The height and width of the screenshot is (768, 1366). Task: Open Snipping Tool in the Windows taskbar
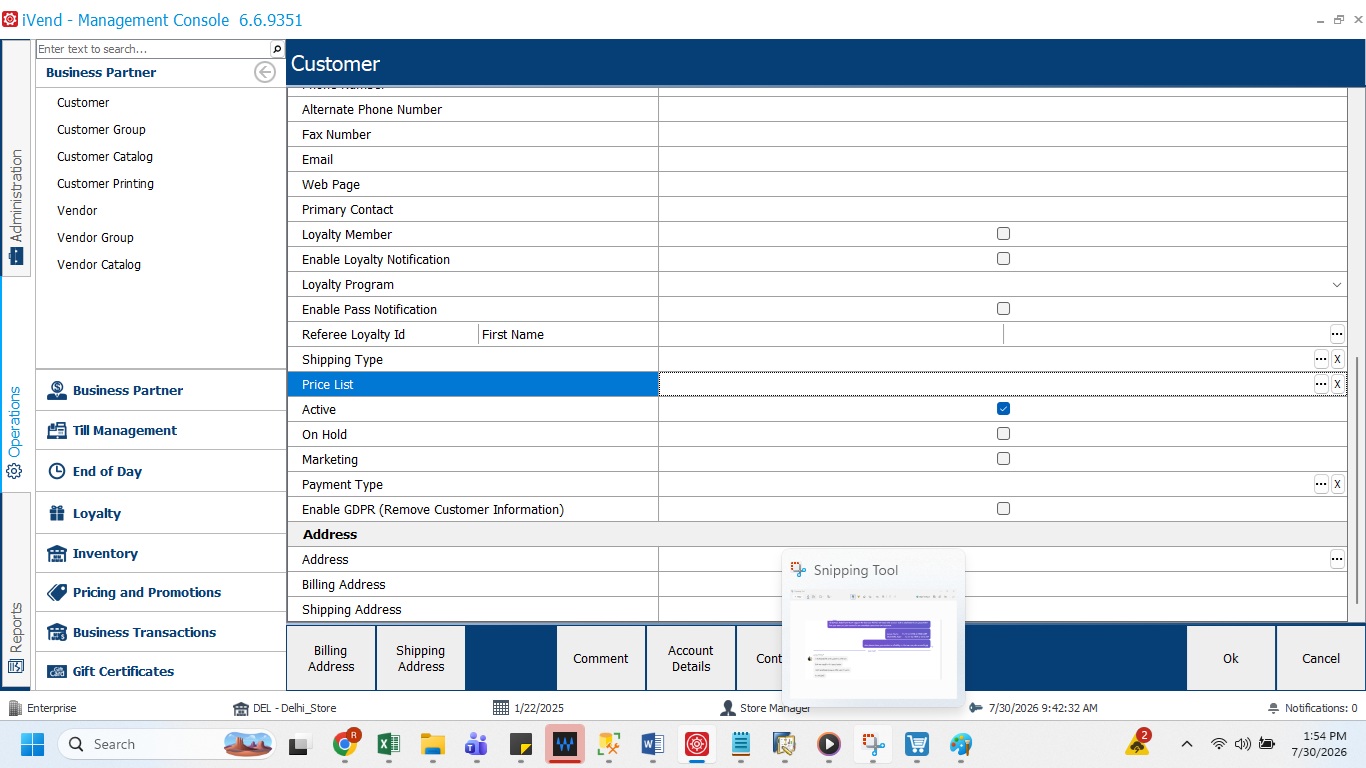click(x=874, y=744)
